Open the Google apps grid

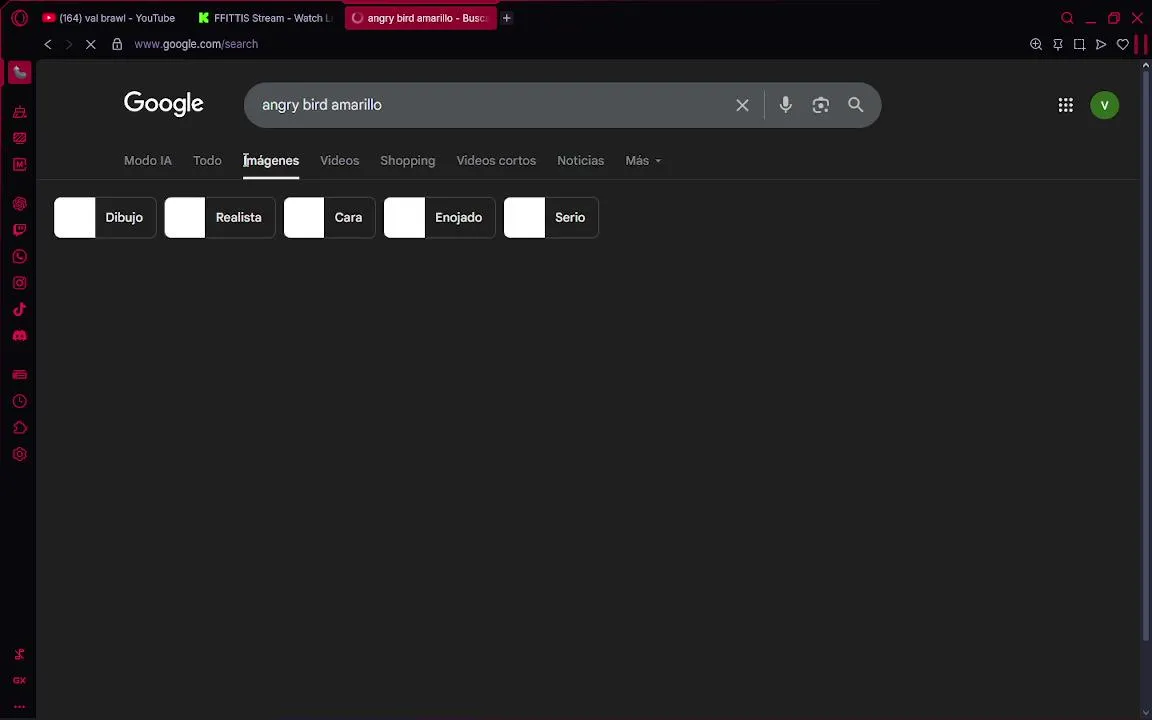pos(1065,105)
